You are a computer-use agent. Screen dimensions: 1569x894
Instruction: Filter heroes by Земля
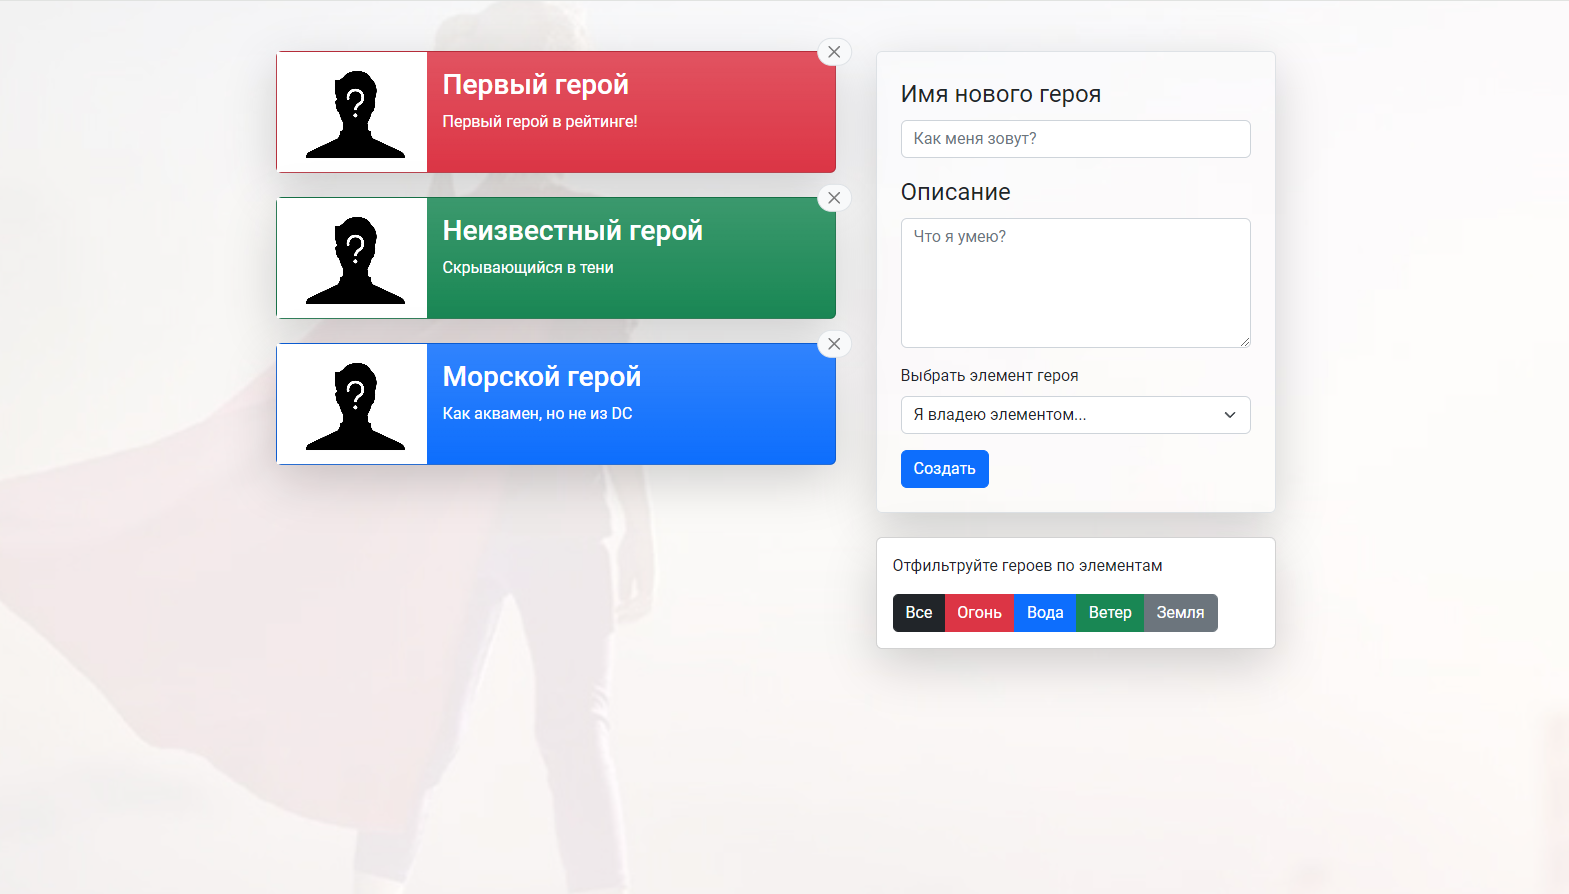pos(1180,613)
